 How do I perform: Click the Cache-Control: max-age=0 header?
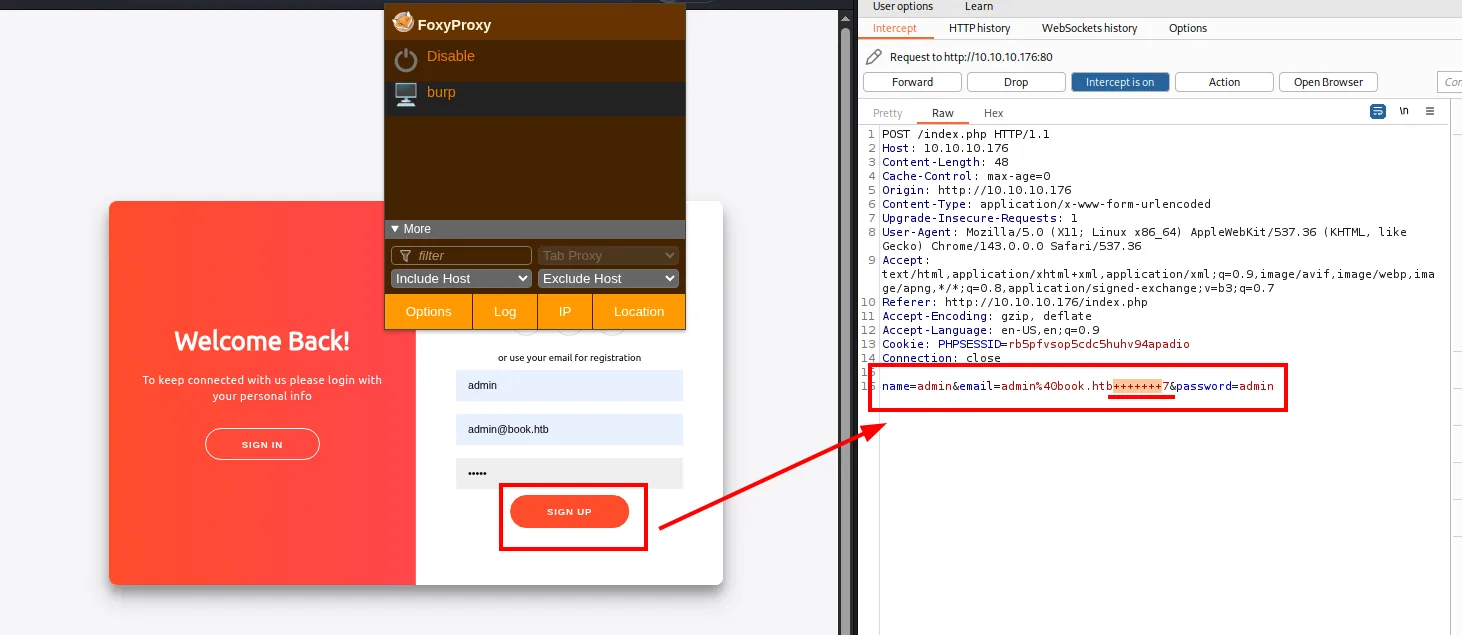pyautogui.click(x=966, y=176)
